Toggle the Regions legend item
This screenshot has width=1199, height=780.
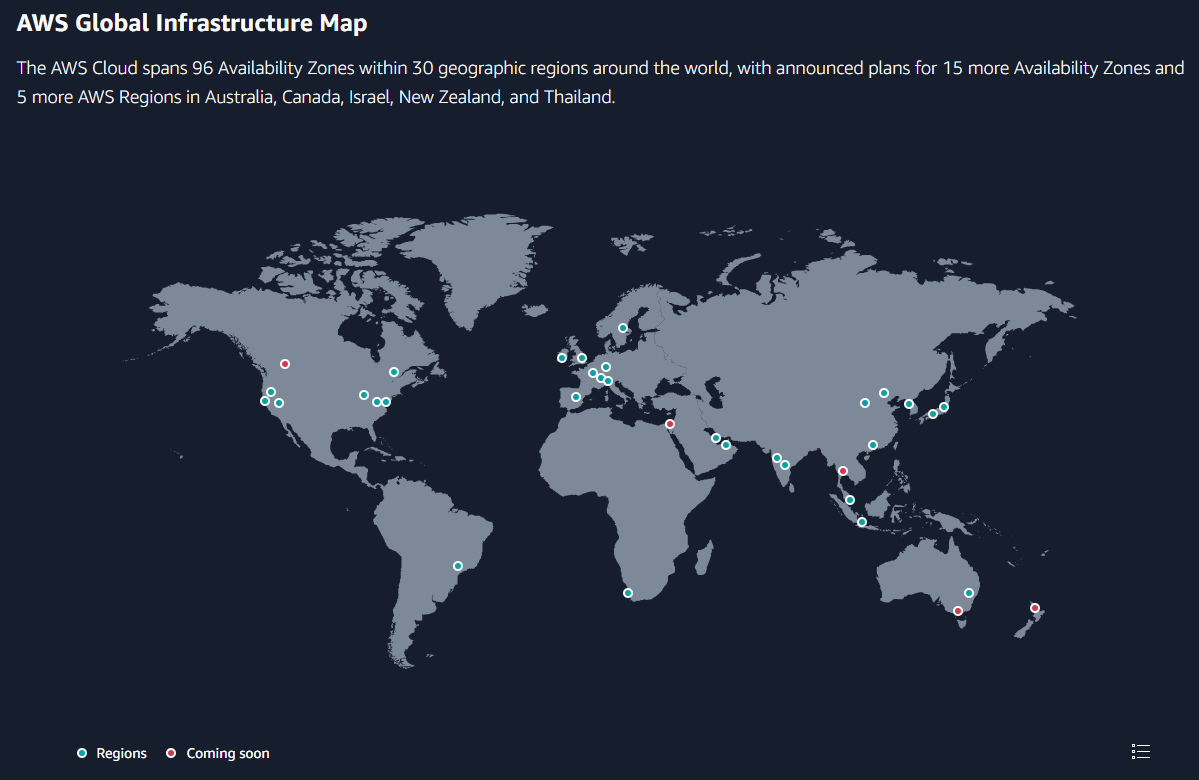[112, 753]
